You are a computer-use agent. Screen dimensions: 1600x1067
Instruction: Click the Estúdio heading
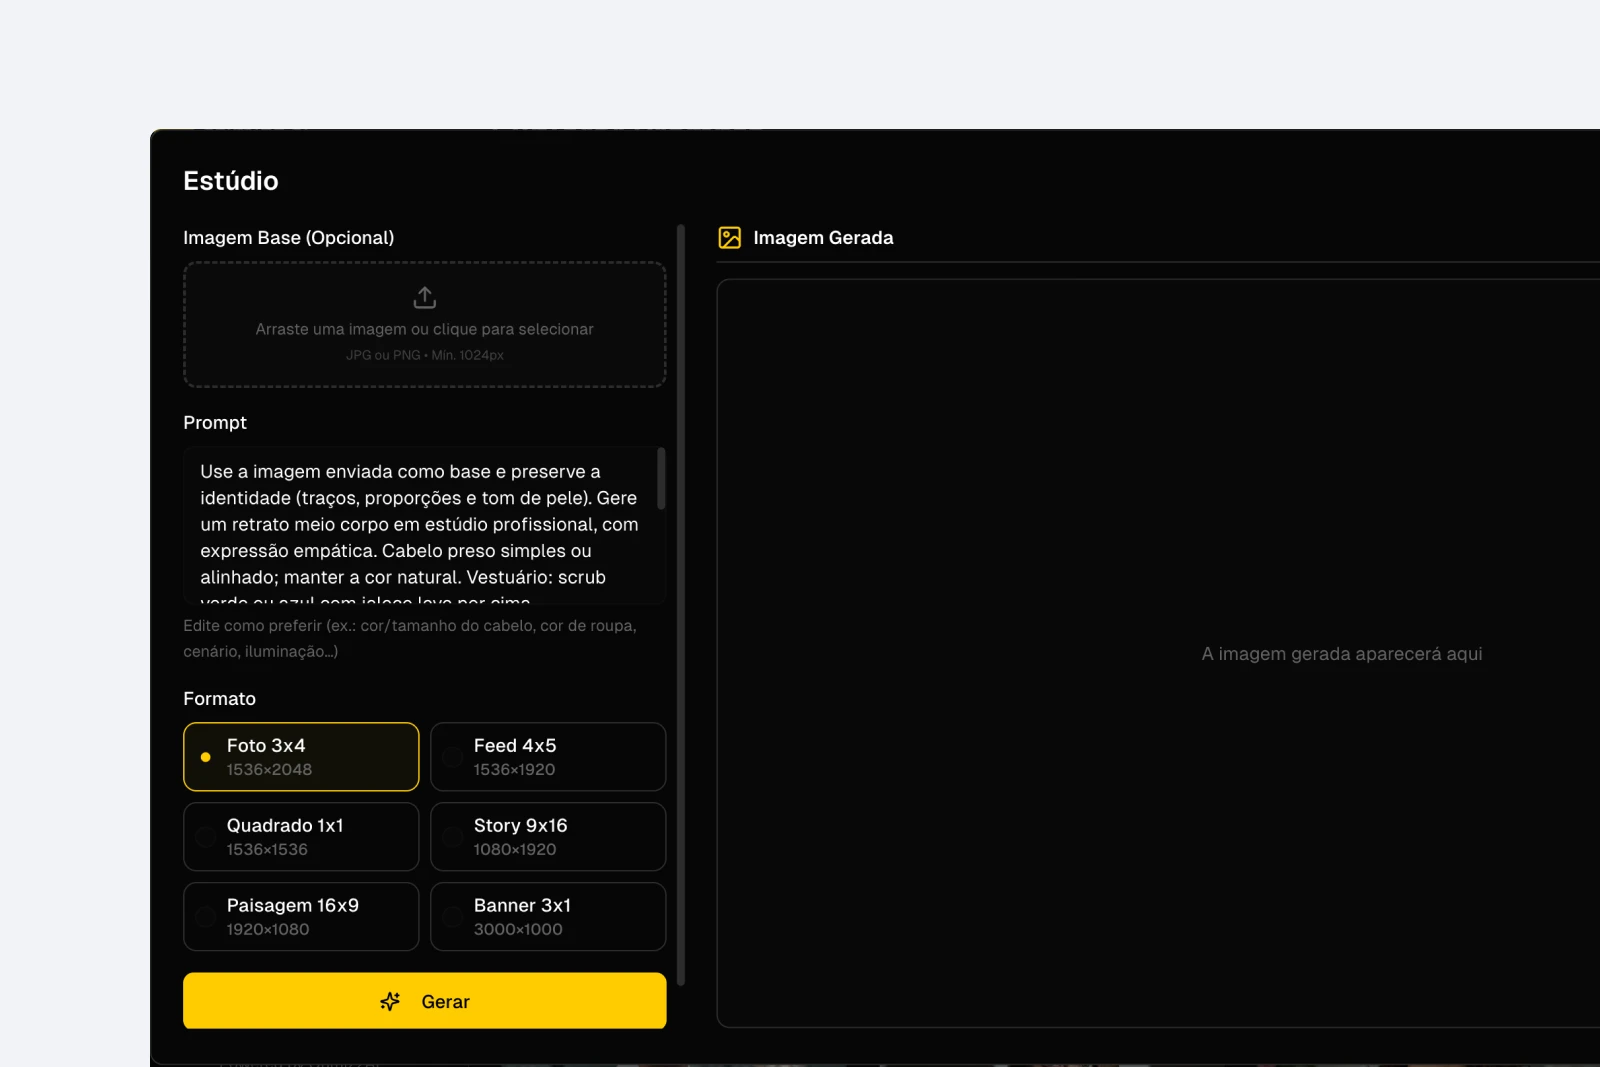tap(231, 181)
